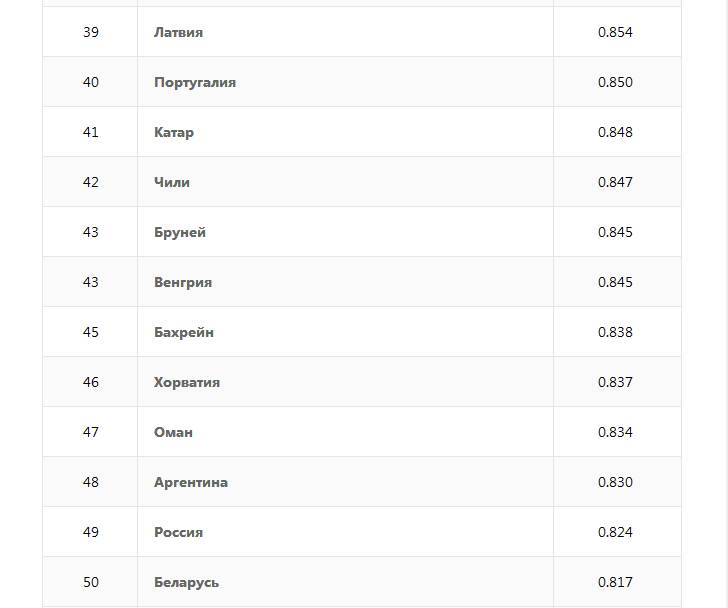Select rank number 45
Viewport: 728px width, 608px height.
click(91, 332)
